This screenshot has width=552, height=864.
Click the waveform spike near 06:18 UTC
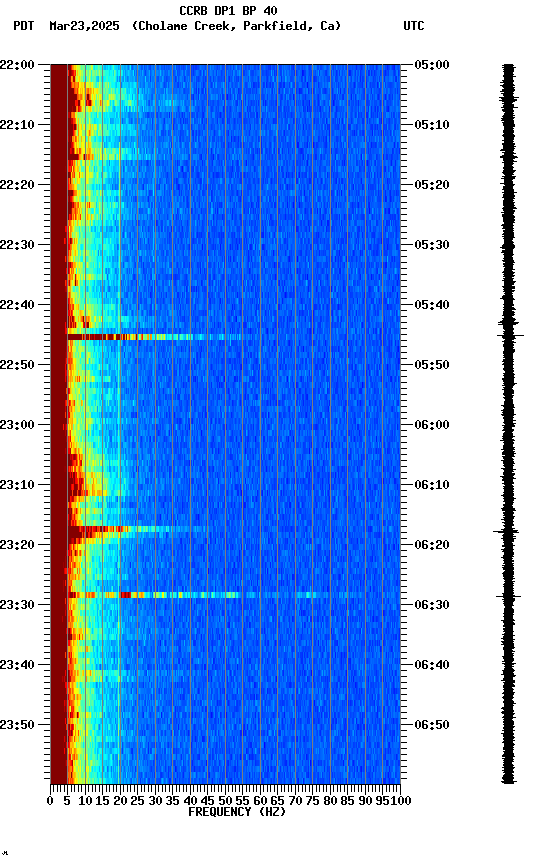tap(506, 532)
